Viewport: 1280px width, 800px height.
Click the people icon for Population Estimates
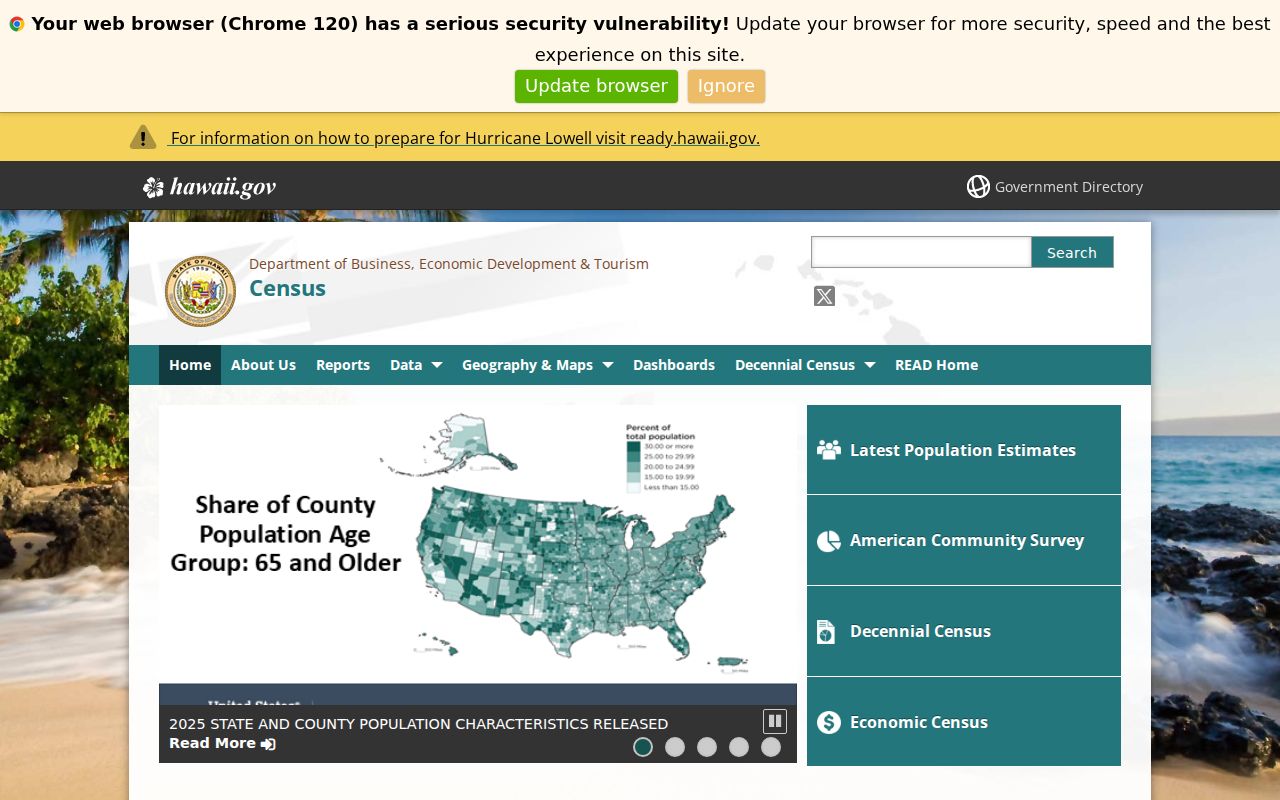tap(829, 450)
